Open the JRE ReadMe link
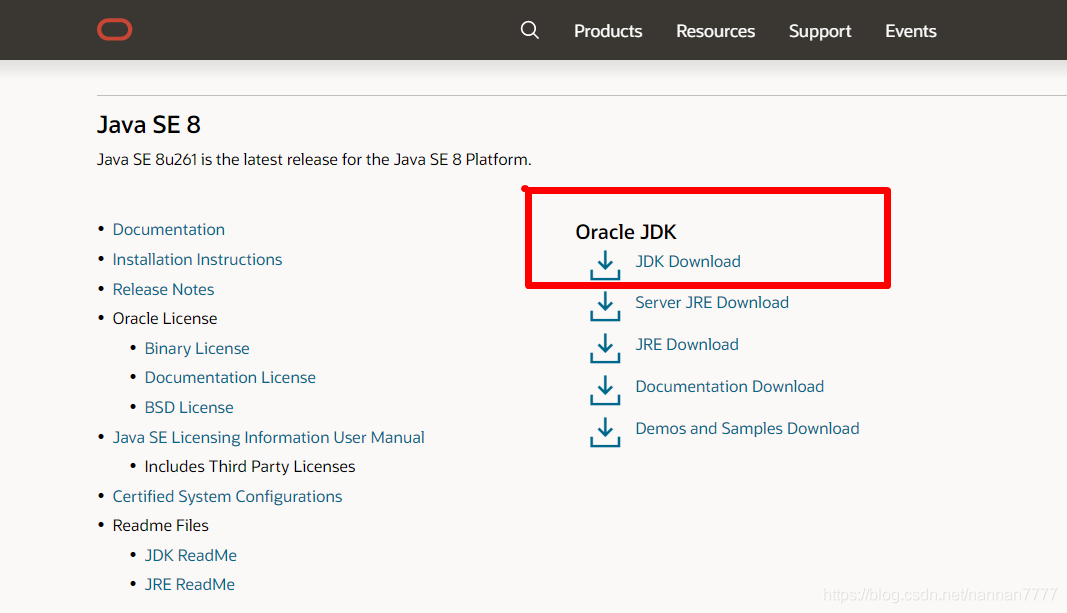The image size is (1067, 613). click(189, 584)
